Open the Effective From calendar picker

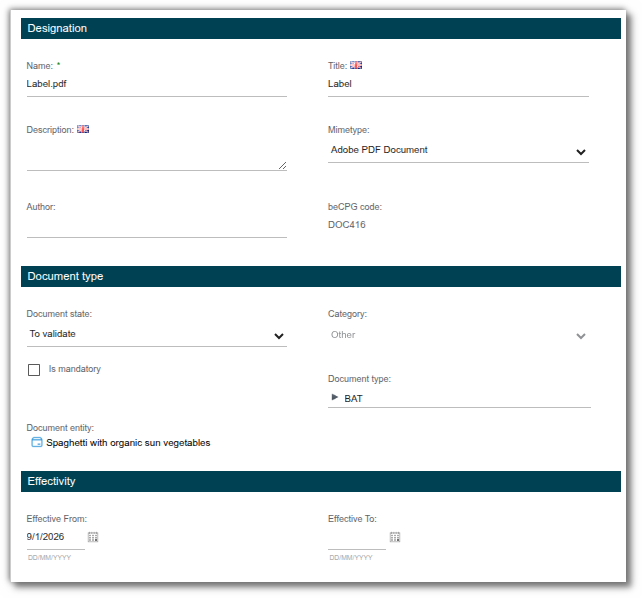(x=93, y=537)
